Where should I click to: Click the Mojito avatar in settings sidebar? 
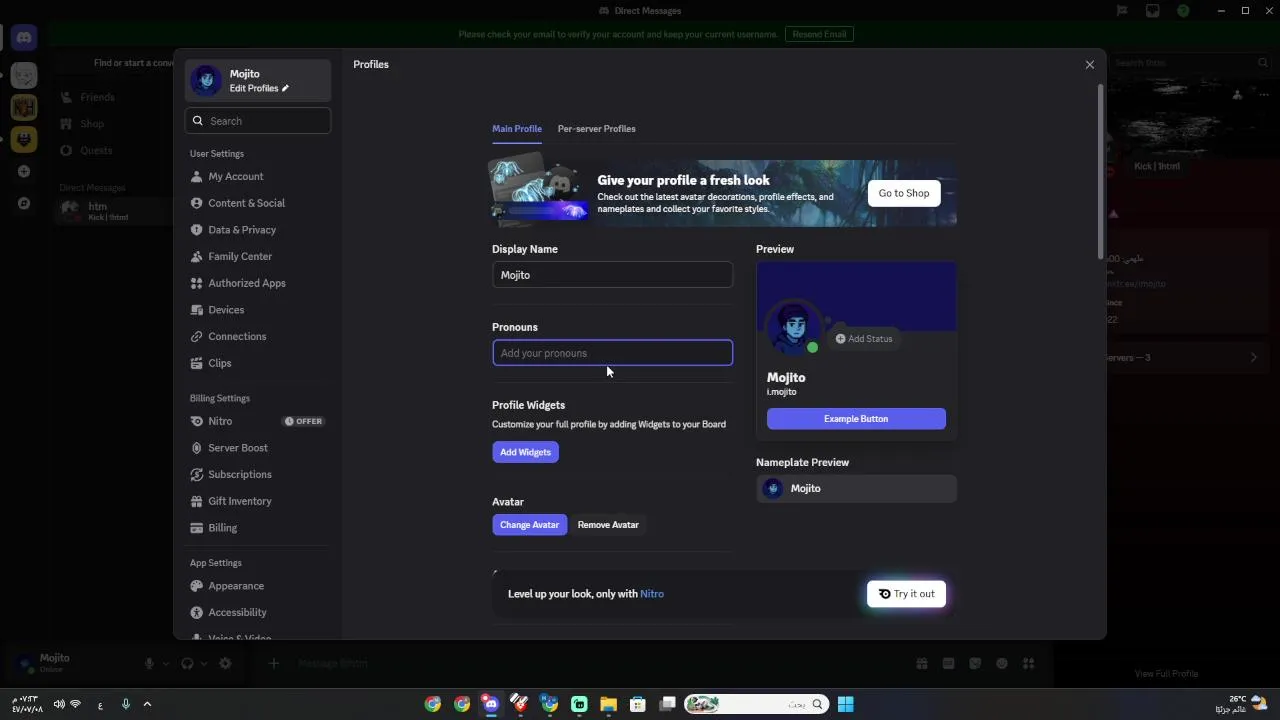coord(205,80)
